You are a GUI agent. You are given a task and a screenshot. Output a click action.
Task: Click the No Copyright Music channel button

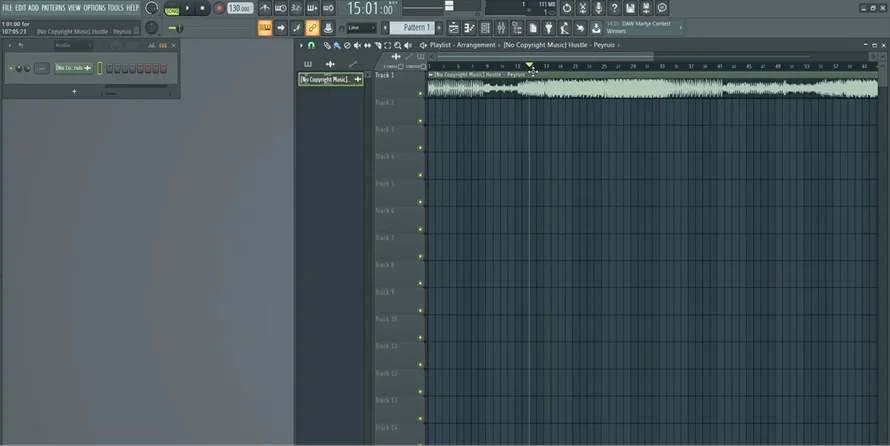71,68
